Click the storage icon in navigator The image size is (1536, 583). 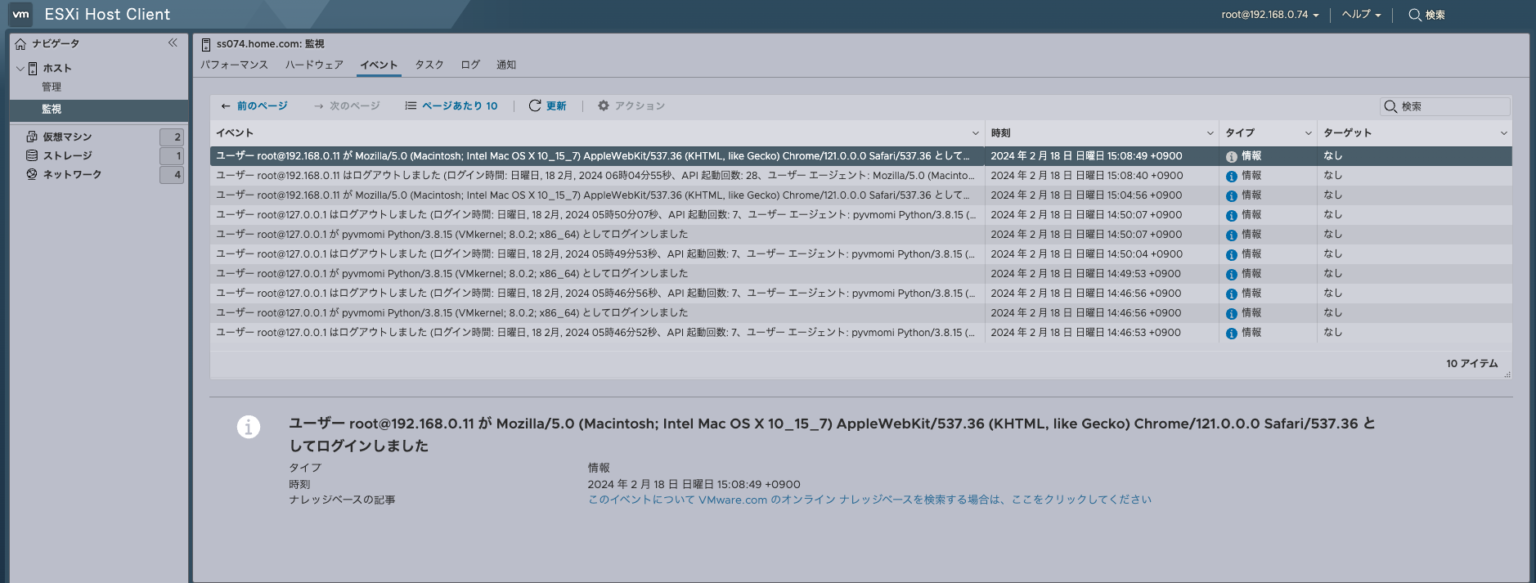click(x=32, y=156)
